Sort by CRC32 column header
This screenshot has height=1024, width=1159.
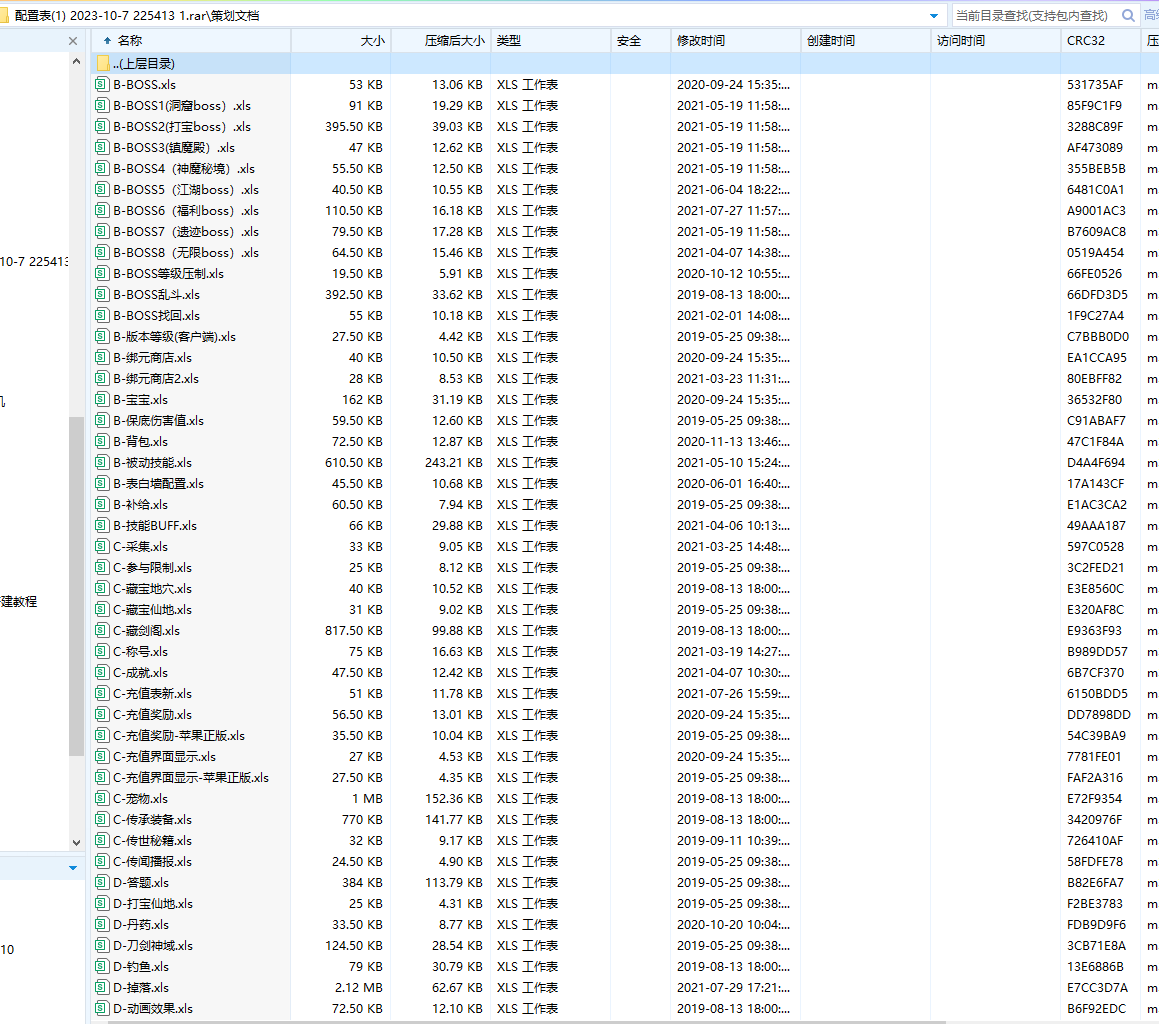tap(1086, 41)
